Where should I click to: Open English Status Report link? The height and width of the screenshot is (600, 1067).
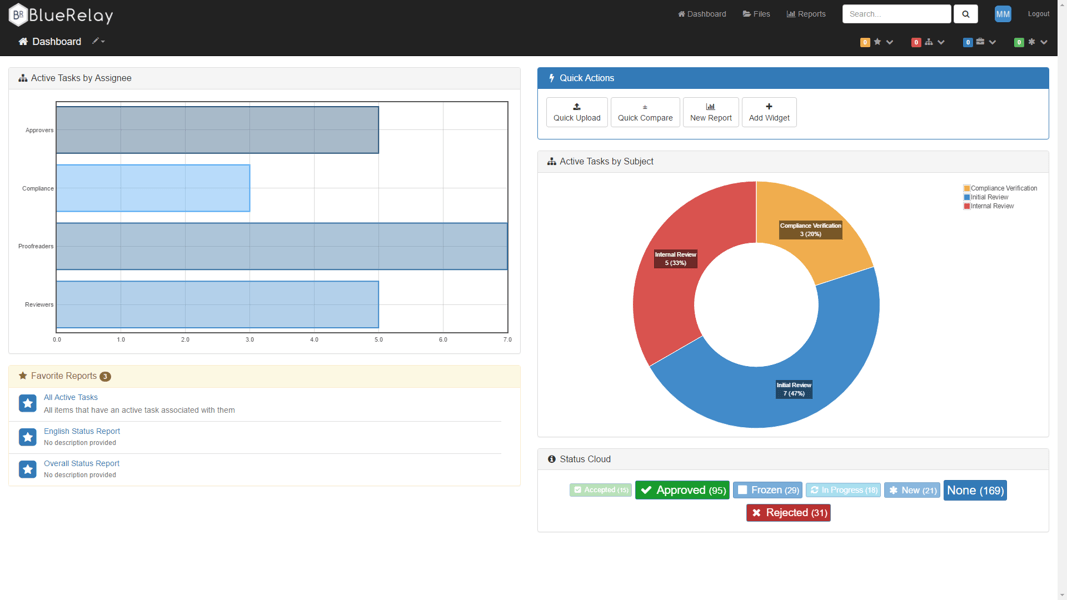82,431
